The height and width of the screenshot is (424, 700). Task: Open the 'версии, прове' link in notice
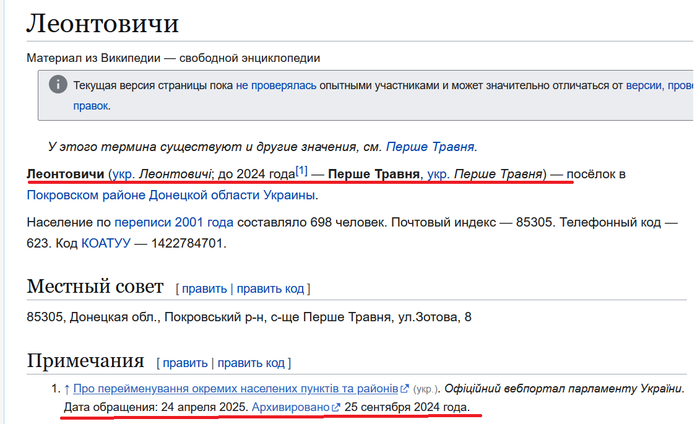coord(659,85)
